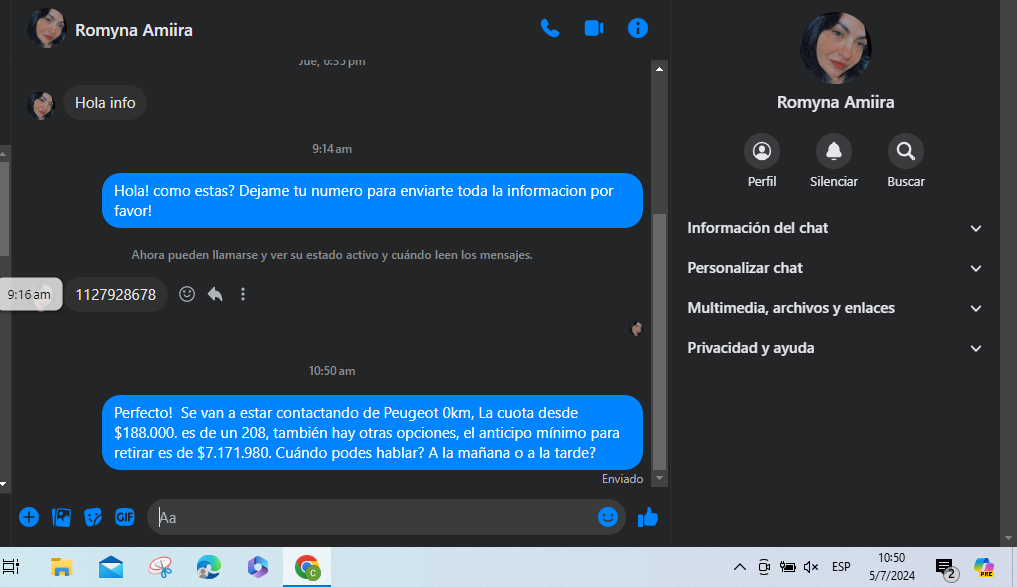The image size is (1017, 587).
Task: Click the Aa message input field
Action: pyautogui.click(x=370, y=517)
